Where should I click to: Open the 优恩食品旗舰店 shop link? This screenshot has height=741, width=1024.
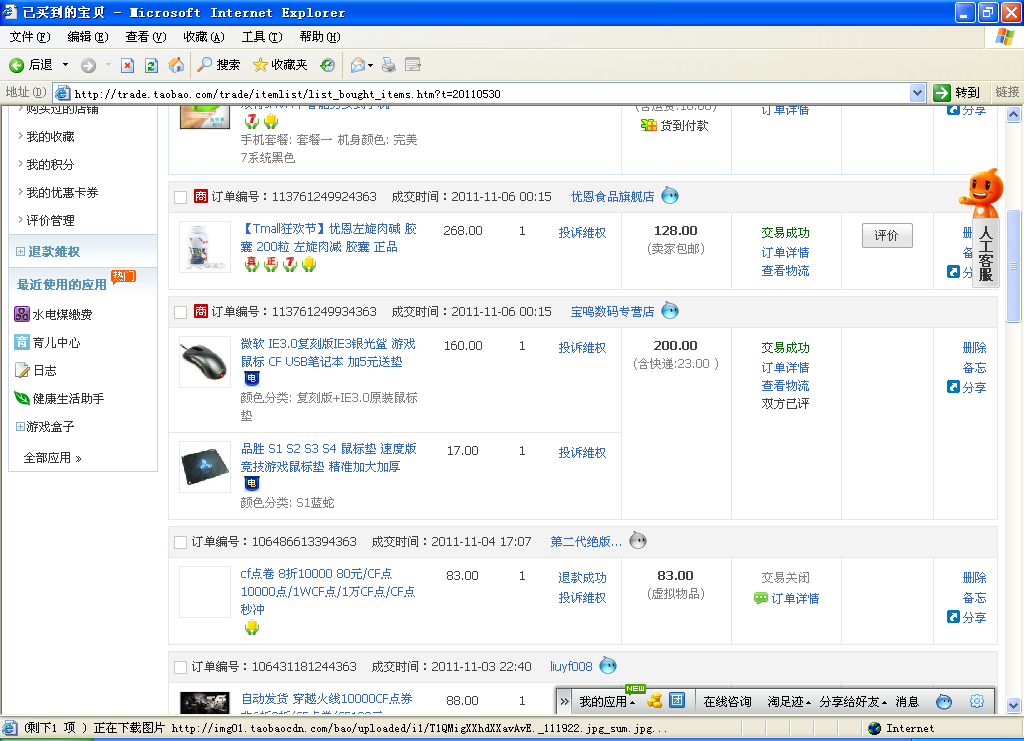(x=613, y=197)
